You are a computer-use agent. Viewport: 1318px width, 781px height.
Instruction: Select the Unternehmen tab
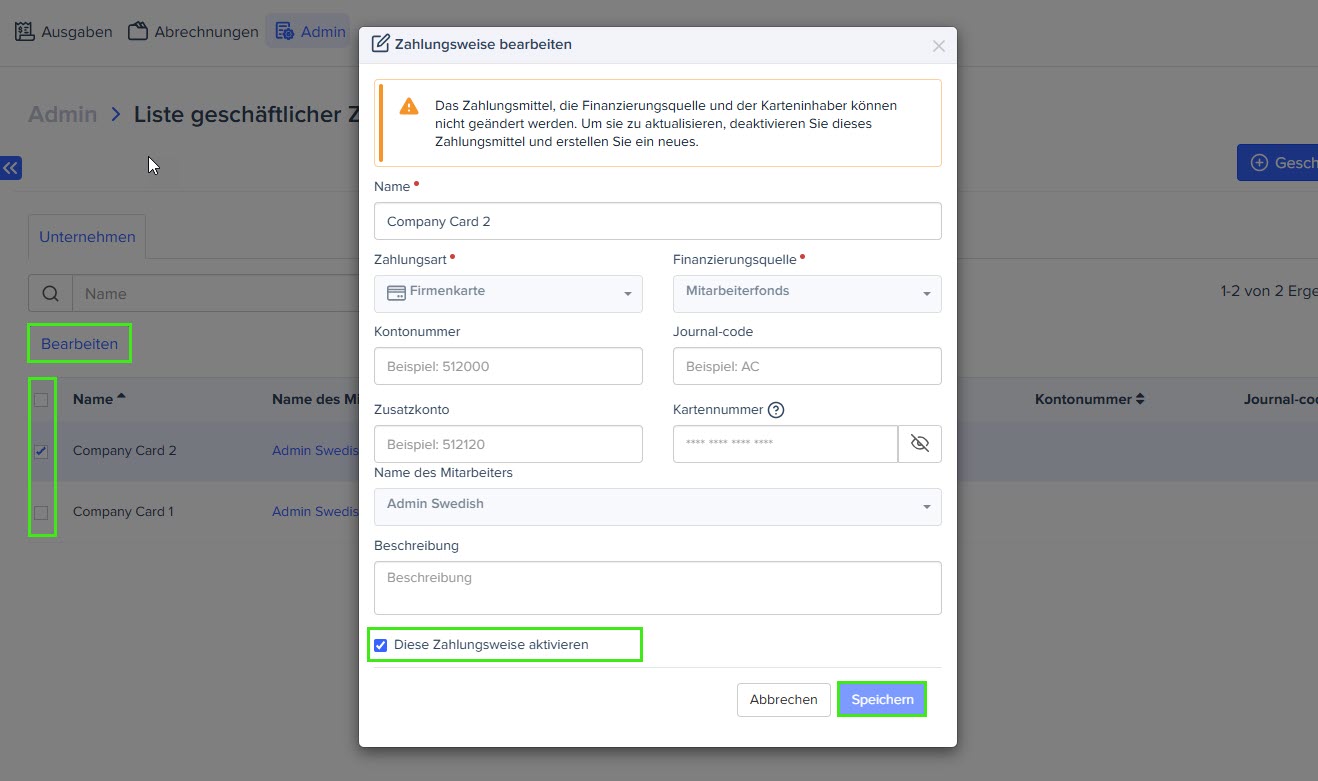(x=87, y=237)
